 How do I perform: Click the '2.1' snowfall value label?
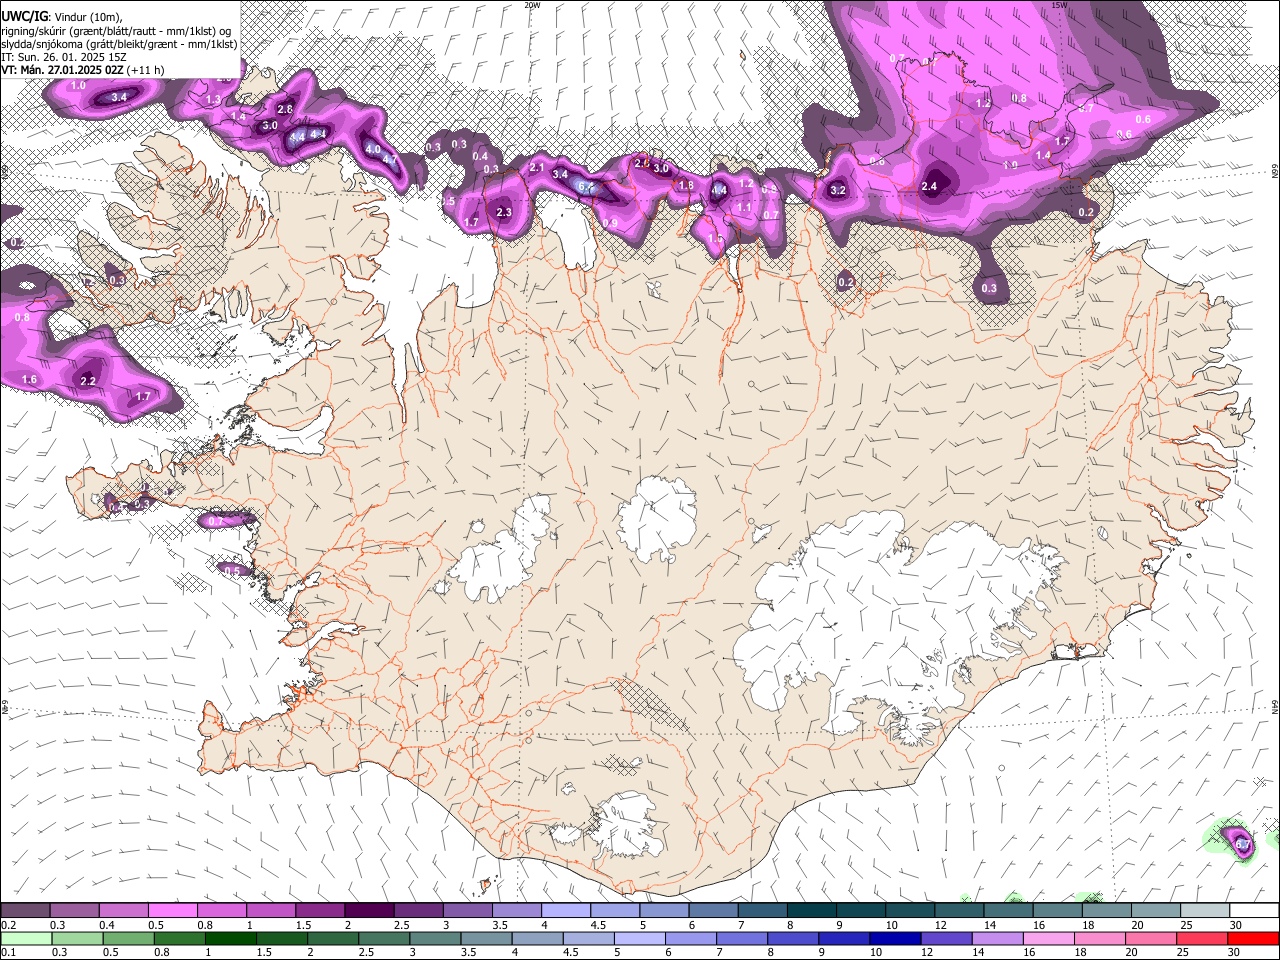pos(537,167)
